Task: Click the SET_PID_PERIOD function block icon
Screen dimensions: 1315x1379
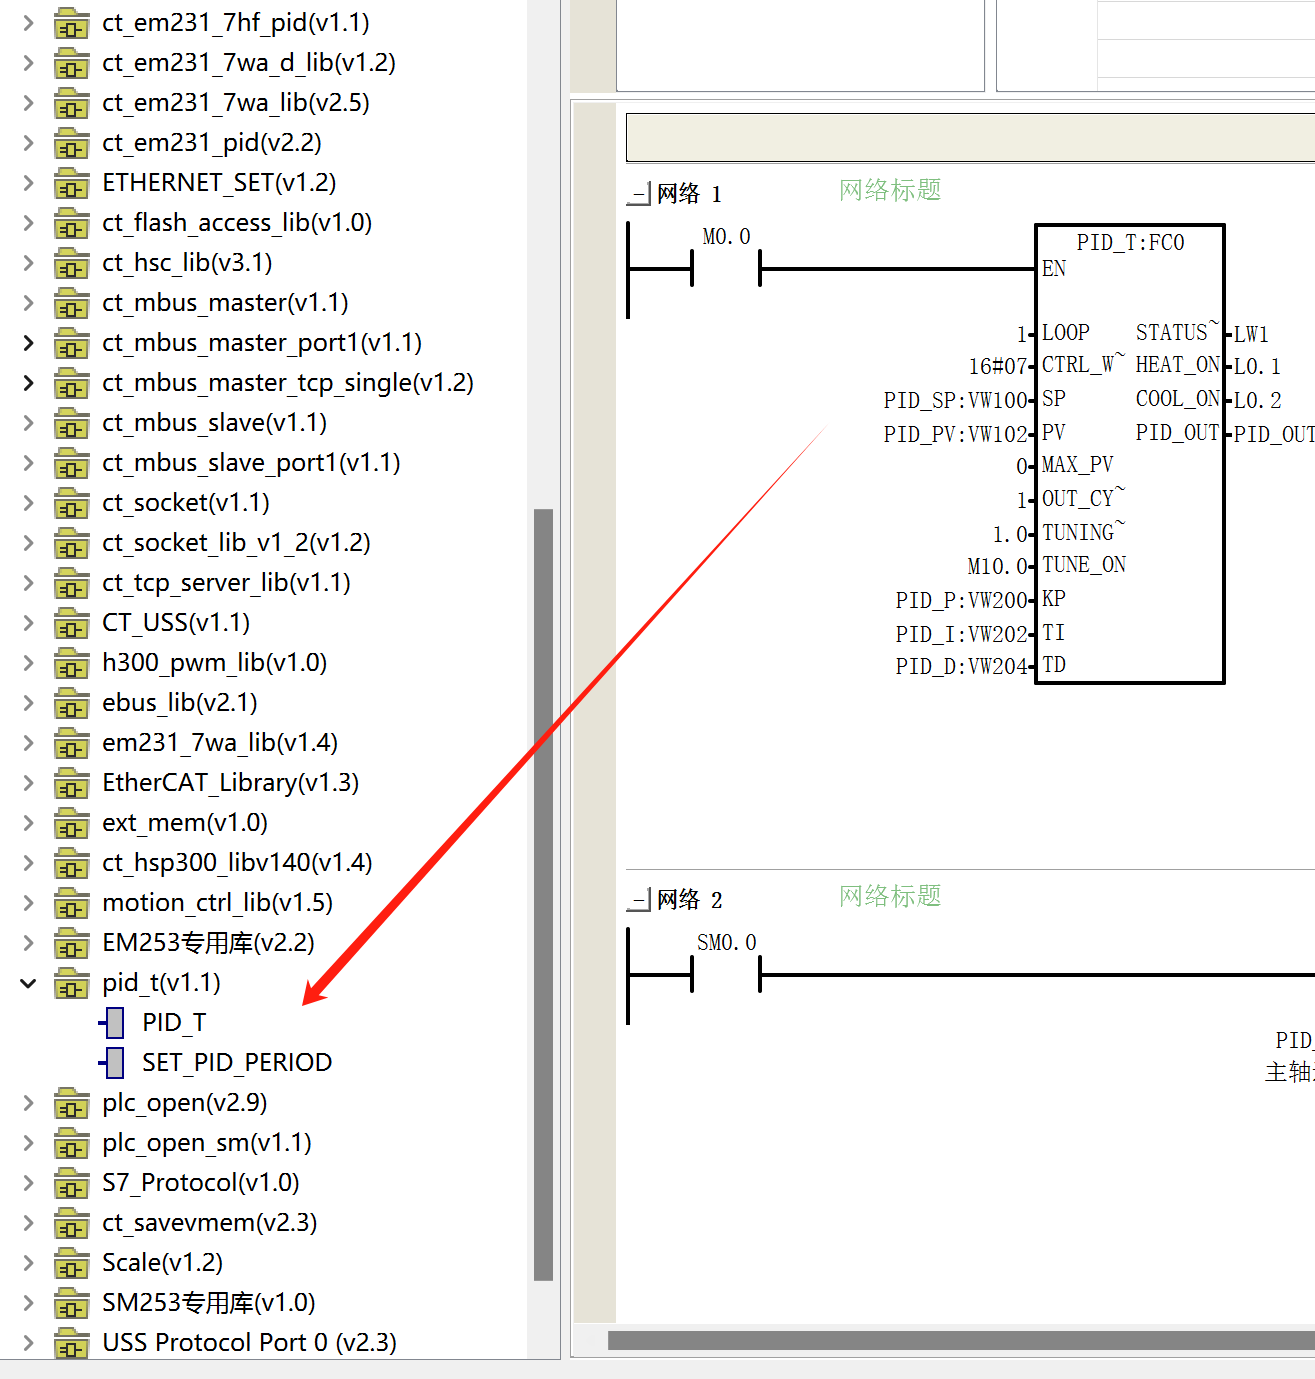Action: pos(112,1063)
